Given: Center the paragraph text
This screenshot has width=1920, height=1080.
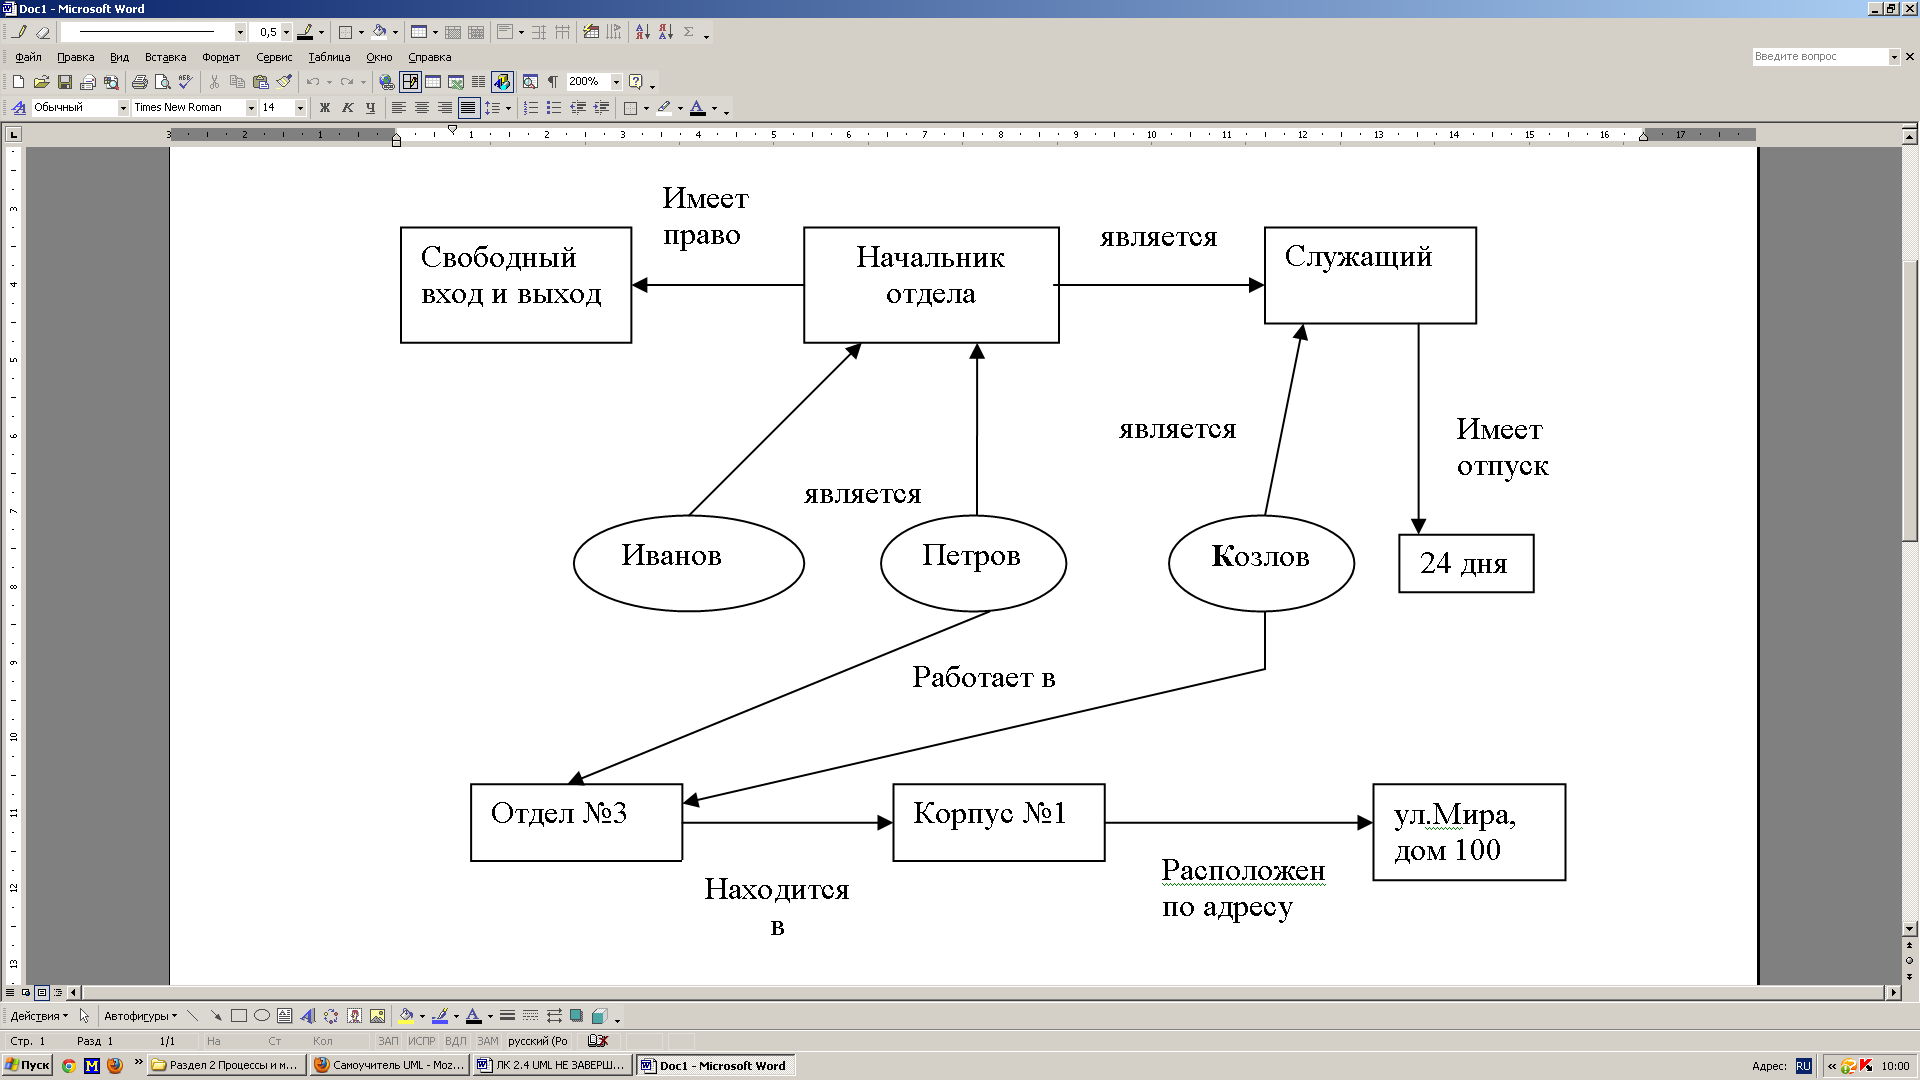Looking at the screenshot, I should (422, 108).
